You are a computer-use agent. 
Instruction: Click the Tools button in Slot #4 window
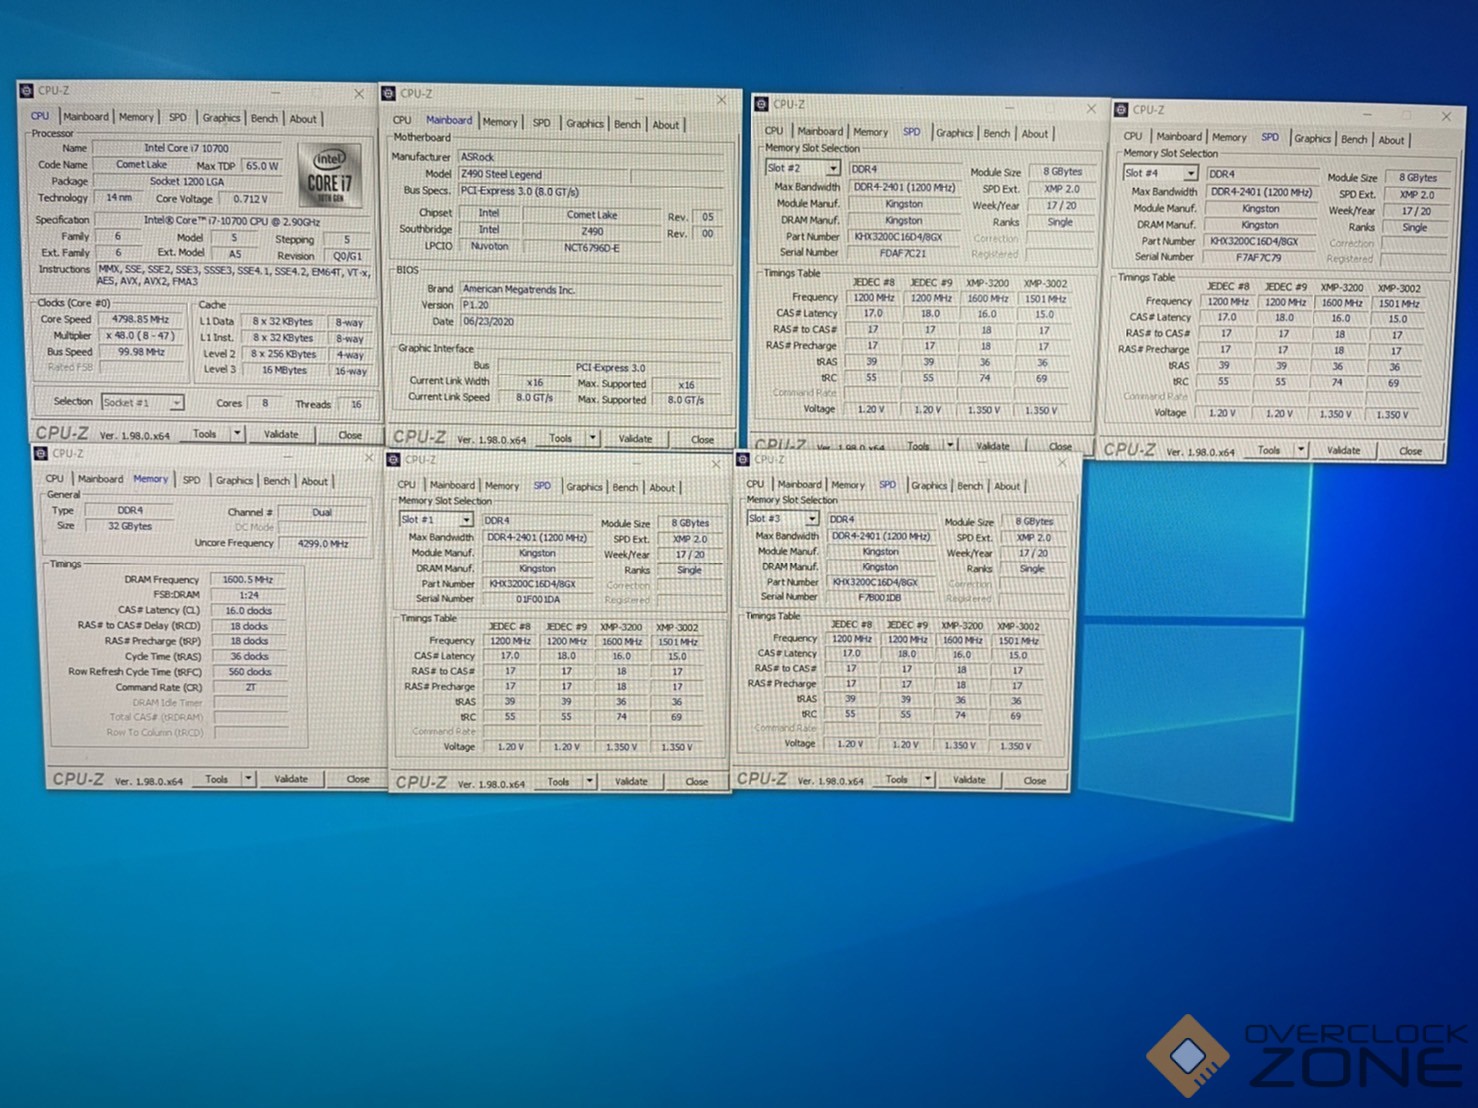tap(1268, 450)
